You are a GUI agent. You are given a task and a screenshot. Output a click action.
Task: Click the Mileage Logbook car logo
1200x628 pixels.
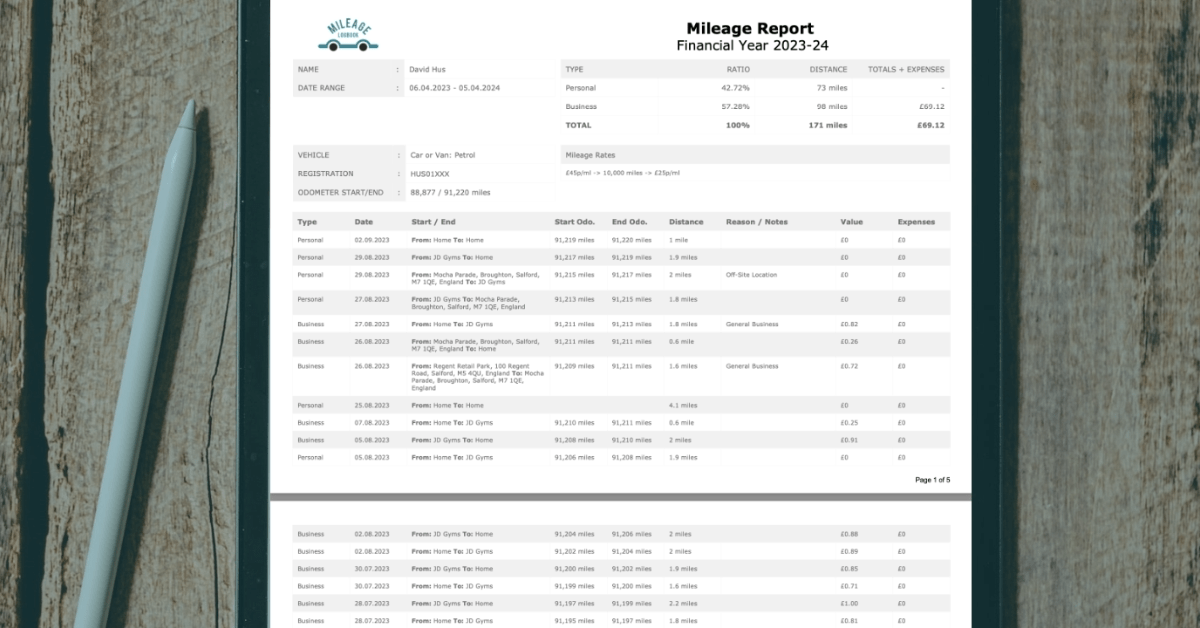(x=348, y=34)
